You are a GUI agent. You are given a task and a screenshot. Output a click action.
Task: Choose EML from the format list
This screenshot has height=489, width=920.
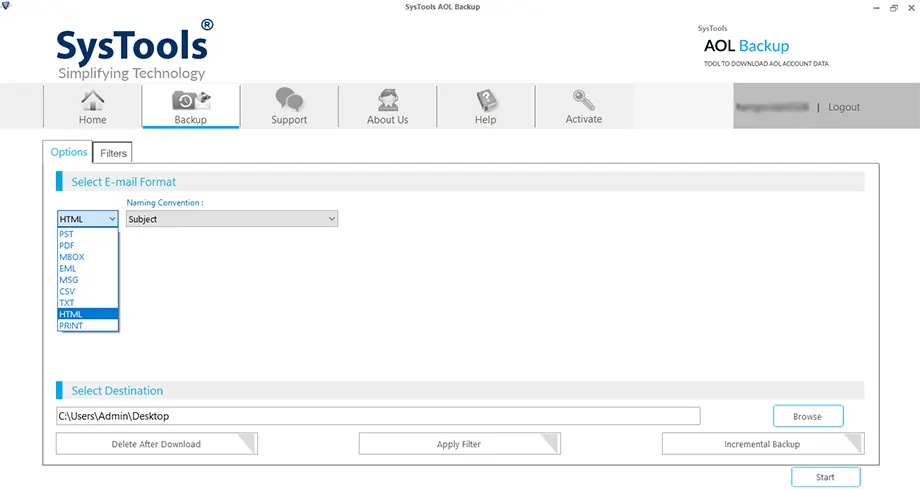(88, 268)
